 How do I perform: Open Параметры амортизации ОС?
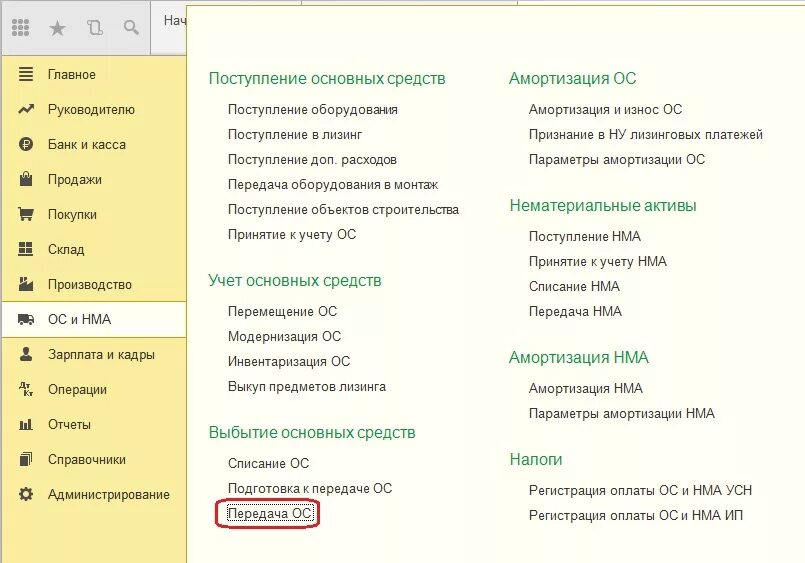click(617, 160)
